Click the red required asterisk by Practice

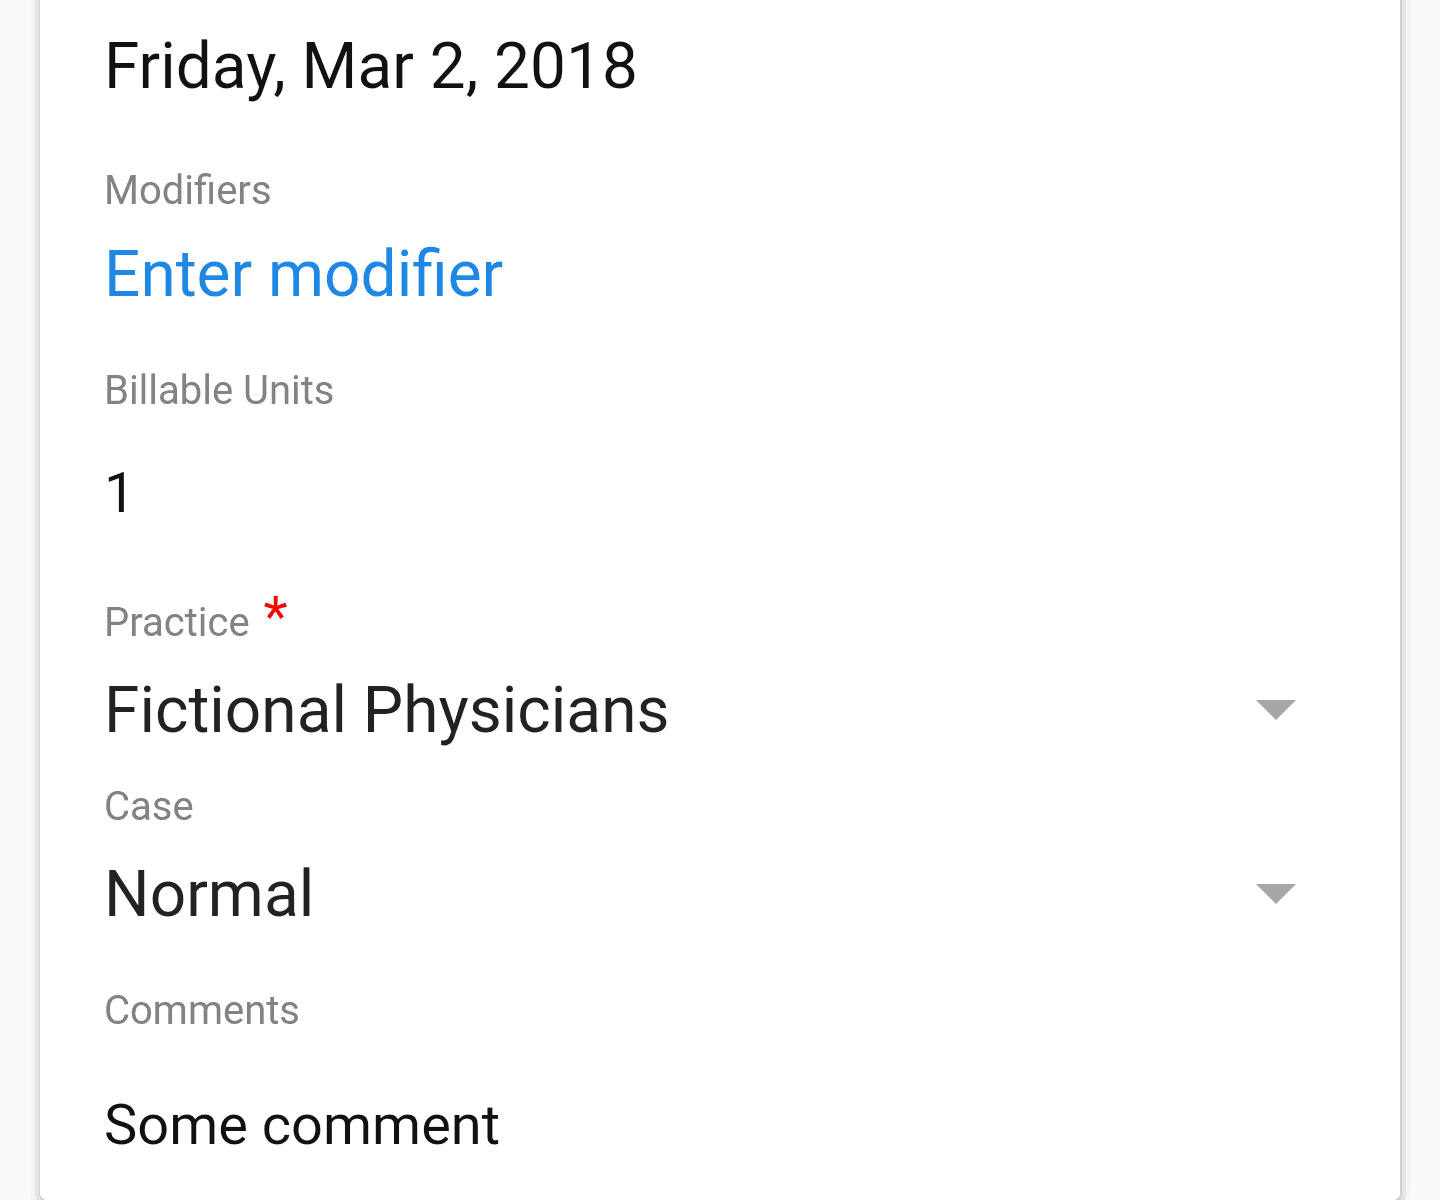(275, 609)
